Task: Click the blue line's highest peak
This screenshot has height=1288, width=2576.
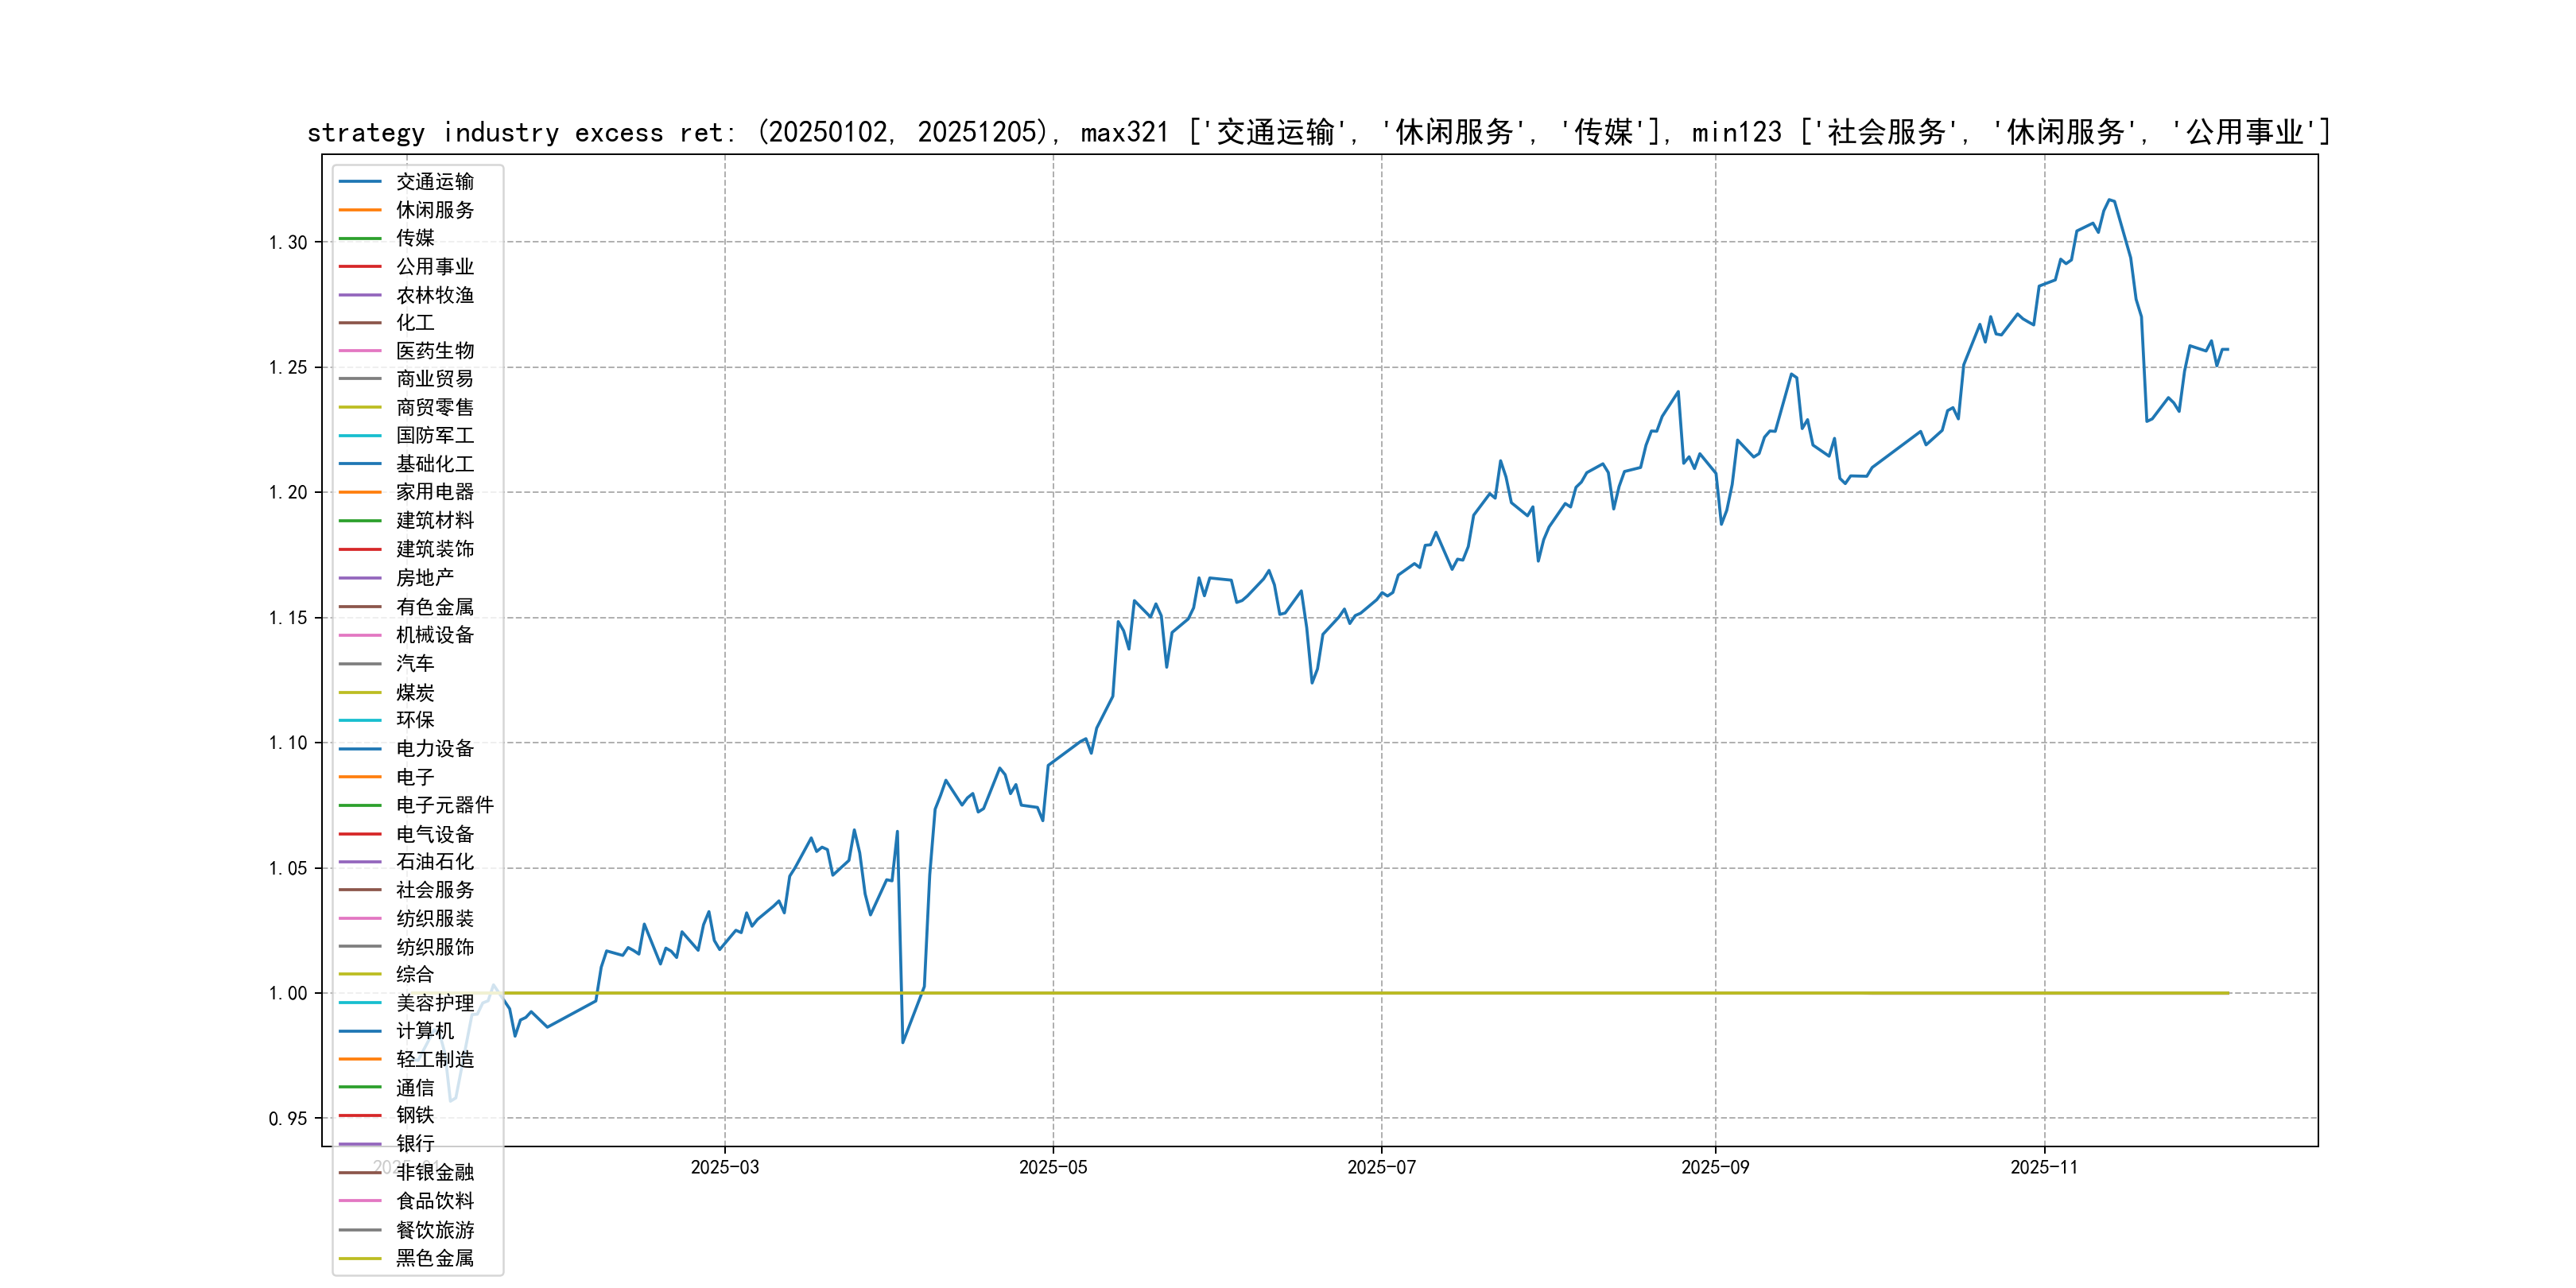Action: [2109, 200]
